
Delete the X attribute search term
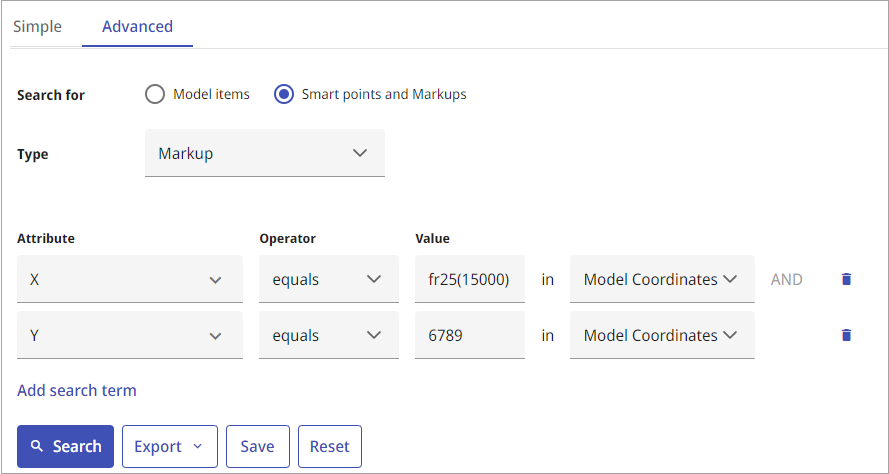coord(846,279)
